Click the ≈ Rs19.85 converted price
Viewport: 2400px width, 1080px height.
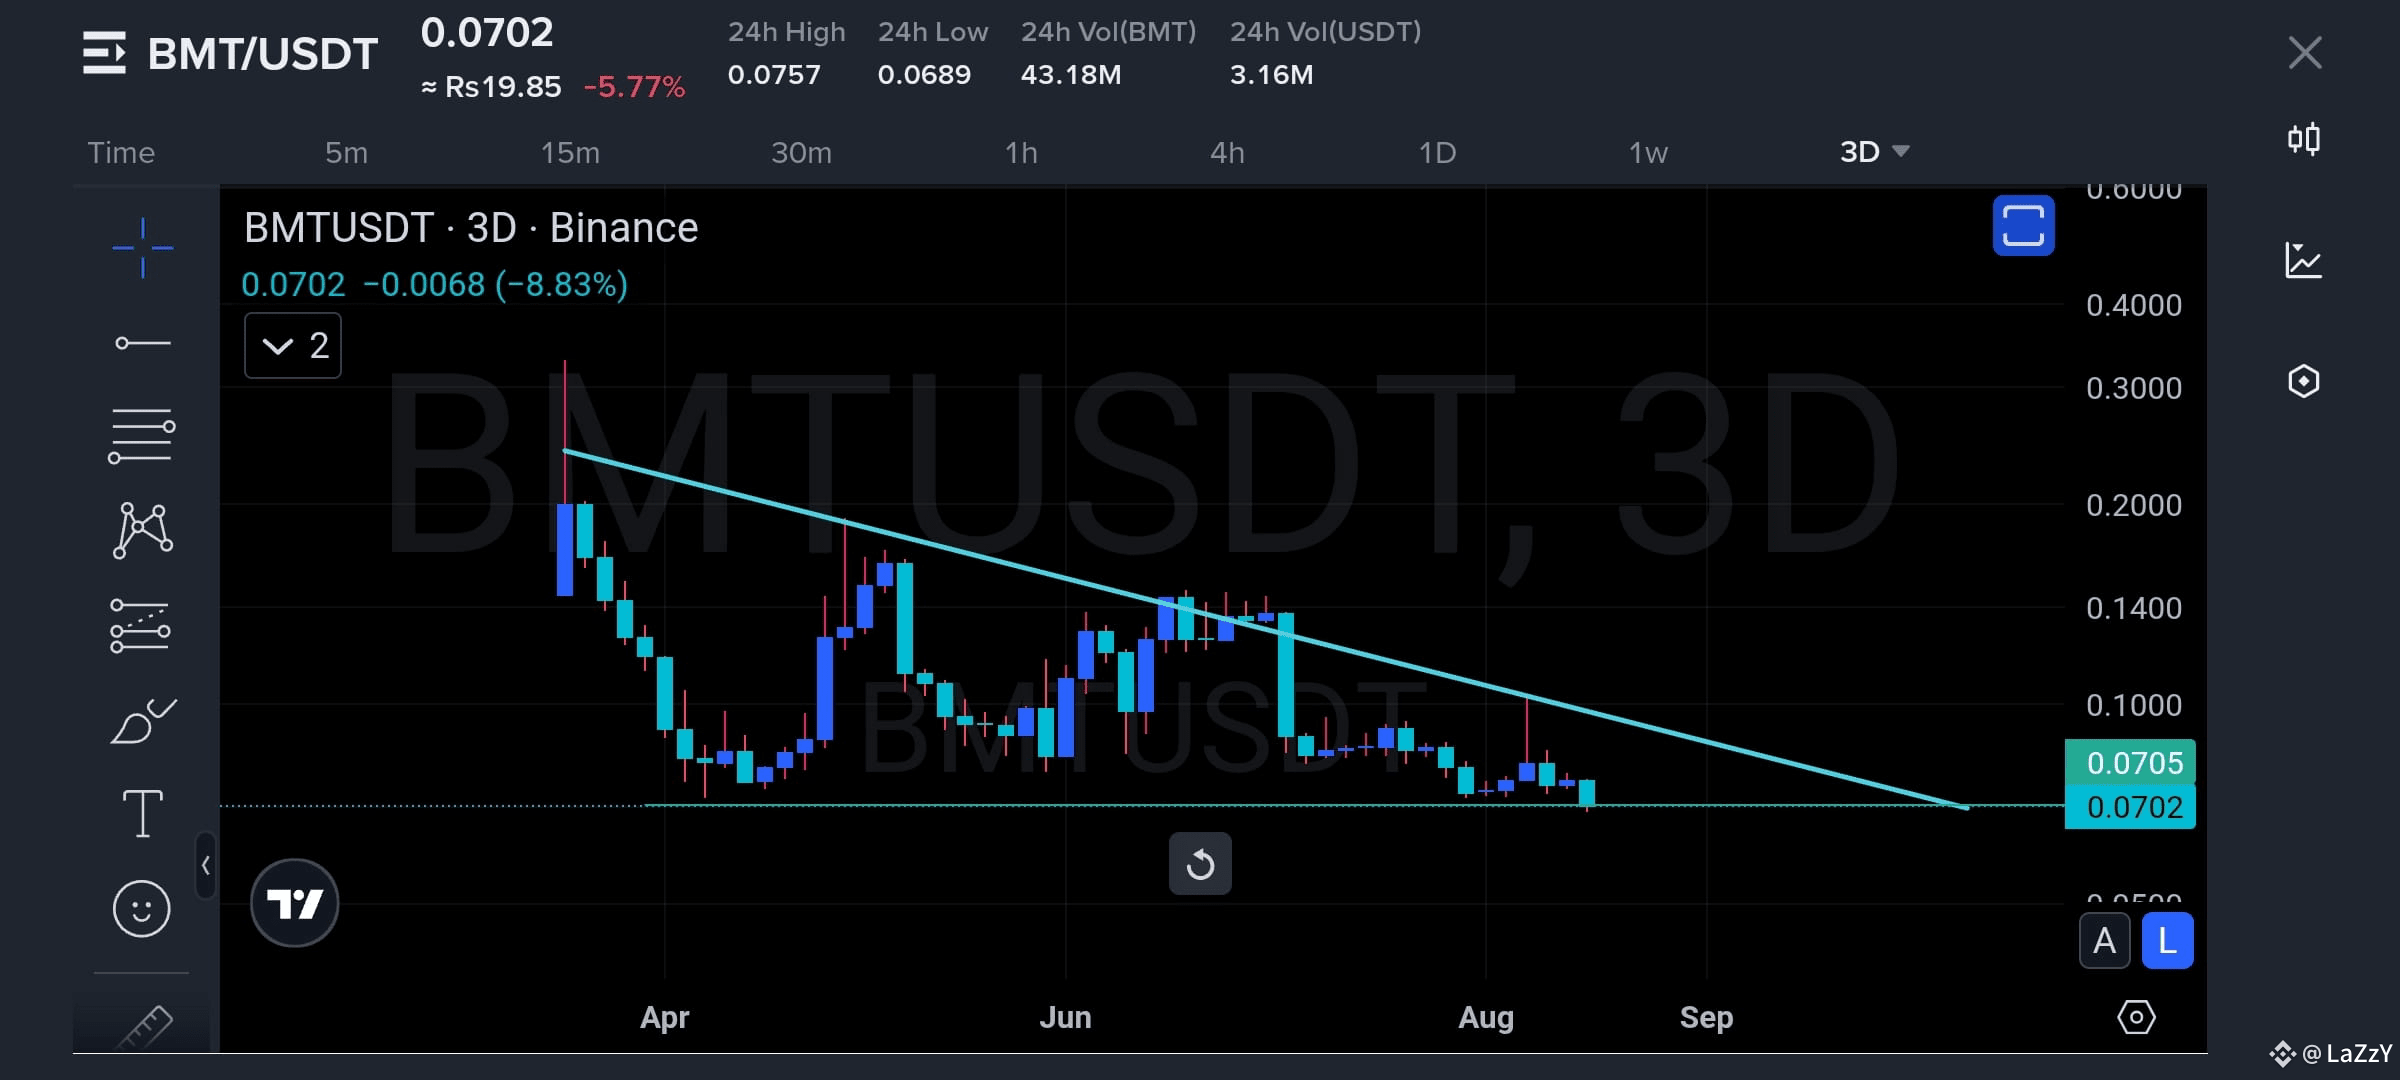pyautogui.click(x=491, y=87)
